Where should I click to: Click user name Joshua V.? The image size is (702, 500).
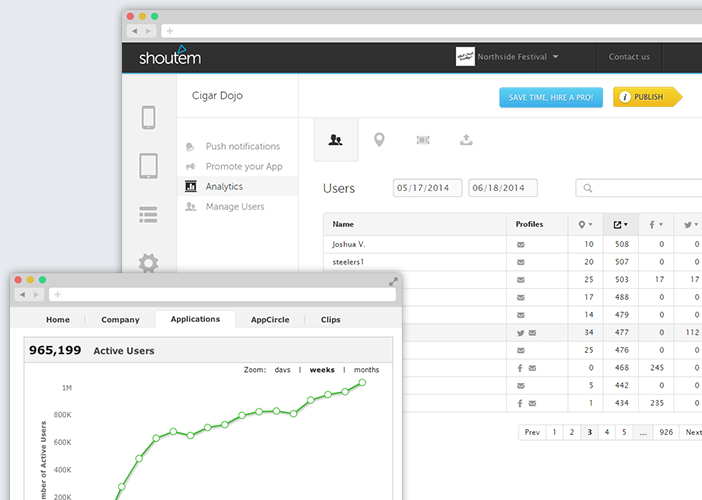[x=348, y=244]
